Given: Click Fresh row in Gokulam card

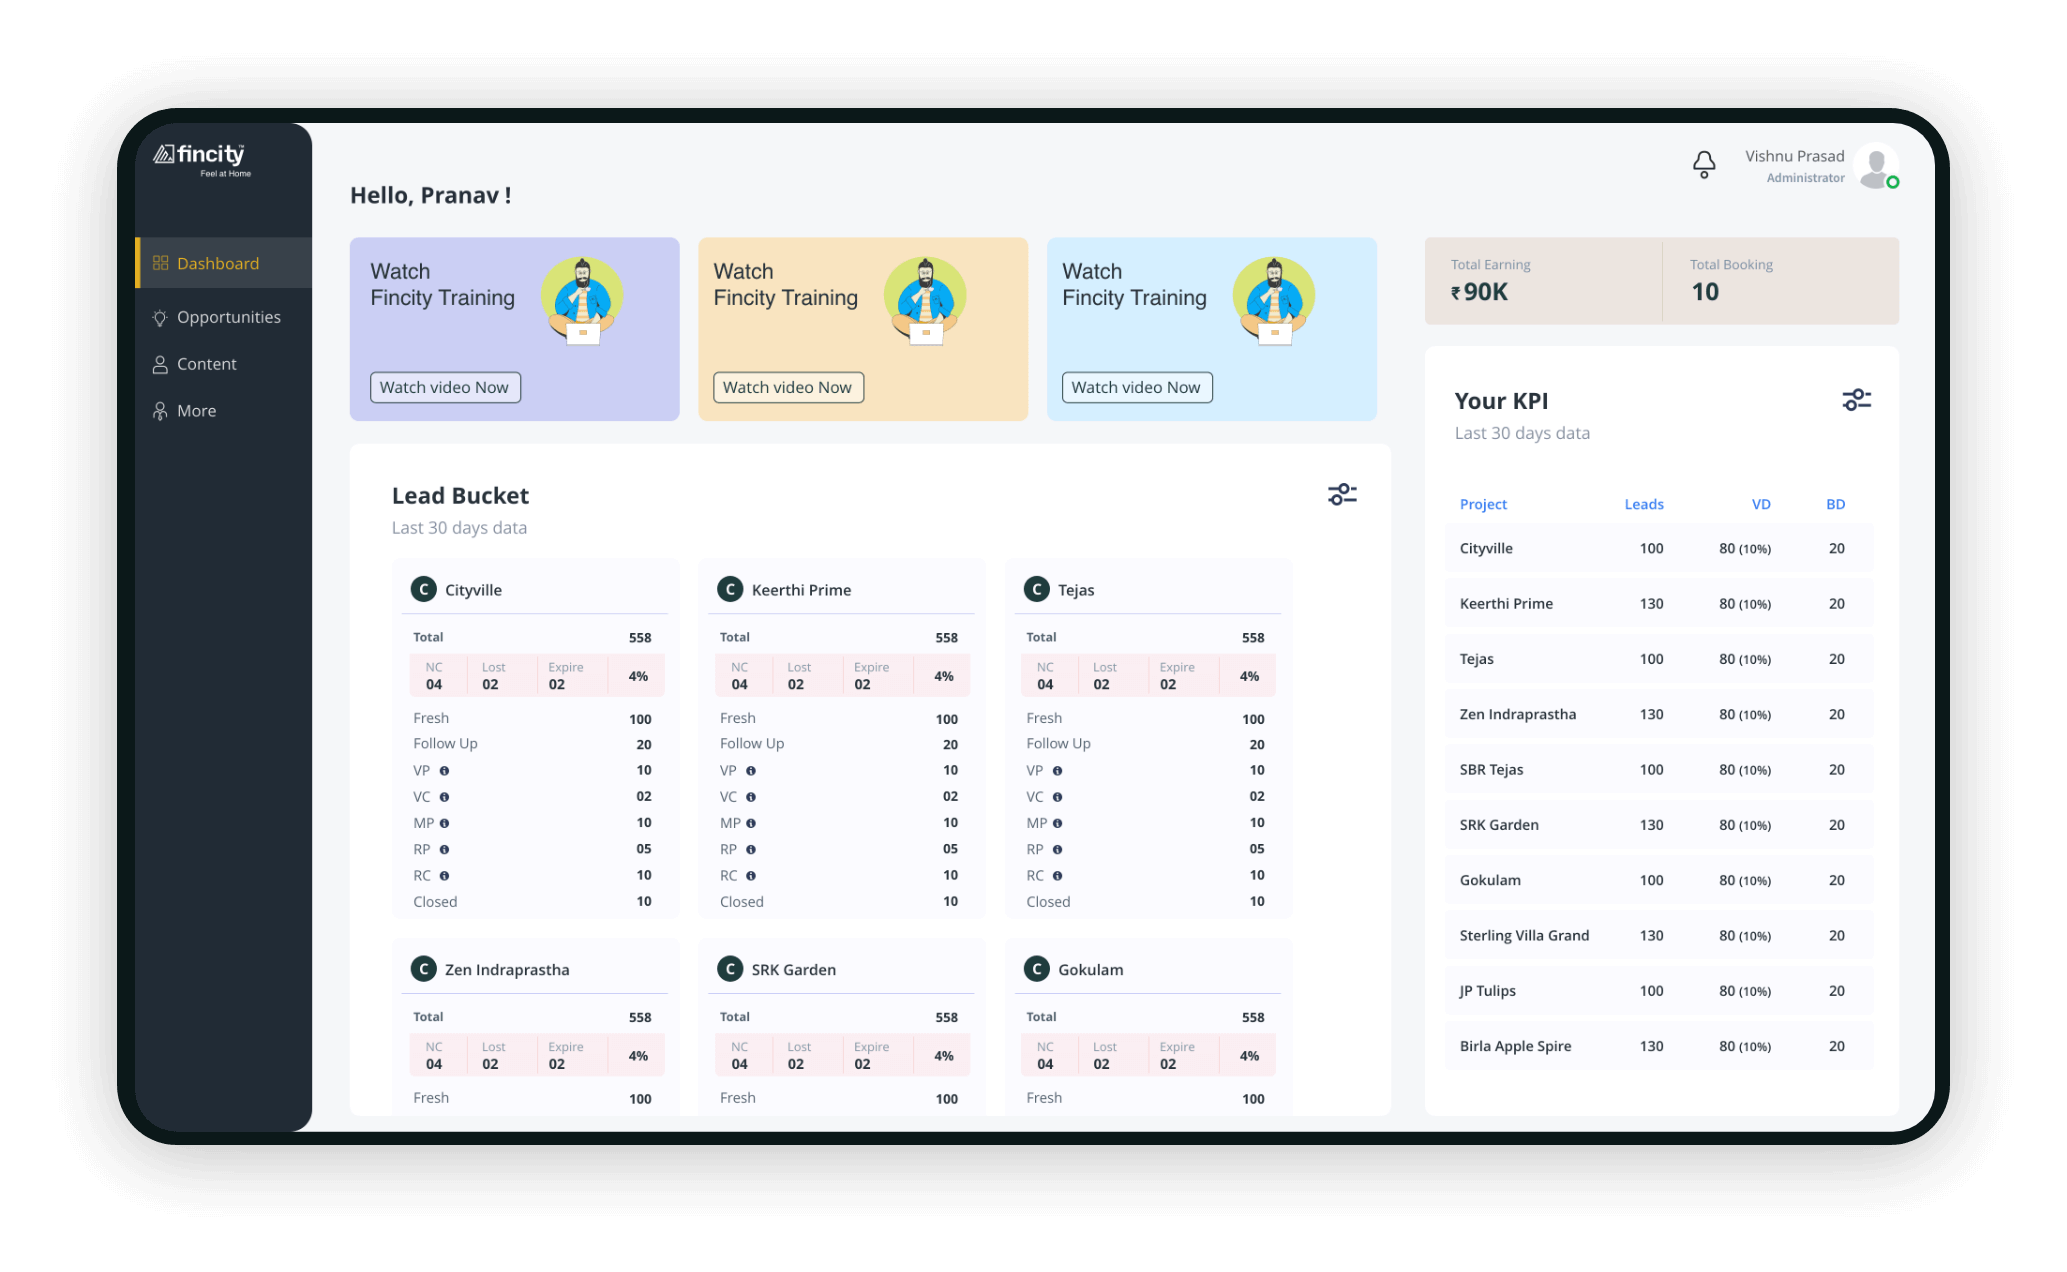Looking at the screenshot, I should [x=1145, y=1098].
